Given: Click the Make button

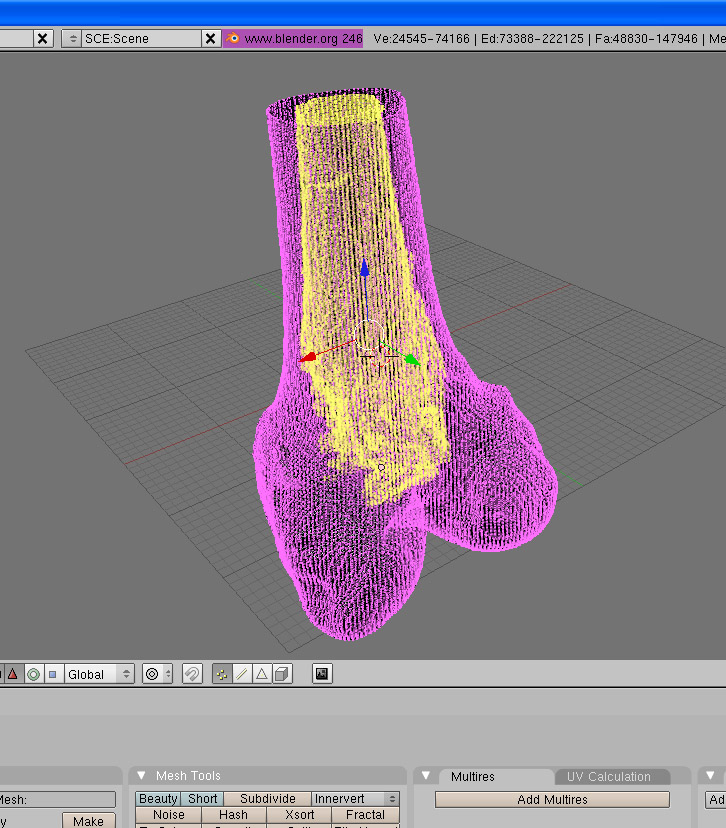Looking at the screenshot, I should click(x=89, y=821).
